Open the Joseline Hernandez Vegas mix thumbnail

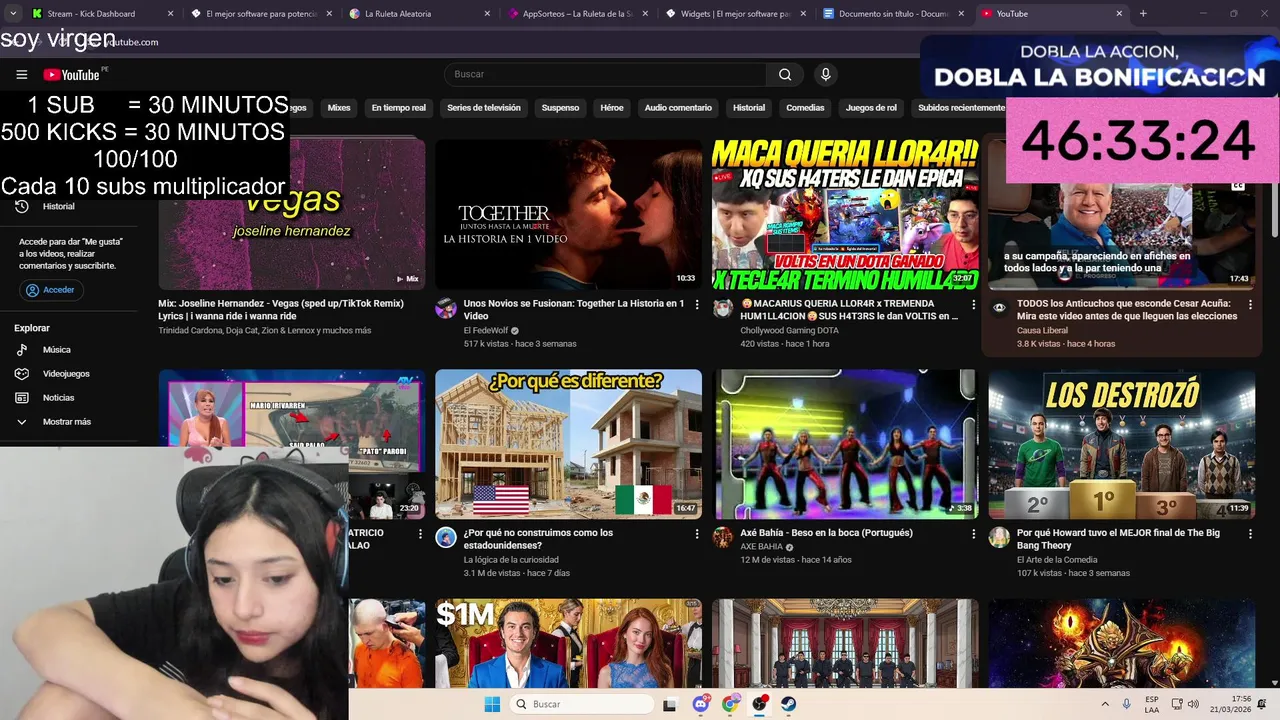(x=292, y=214)
